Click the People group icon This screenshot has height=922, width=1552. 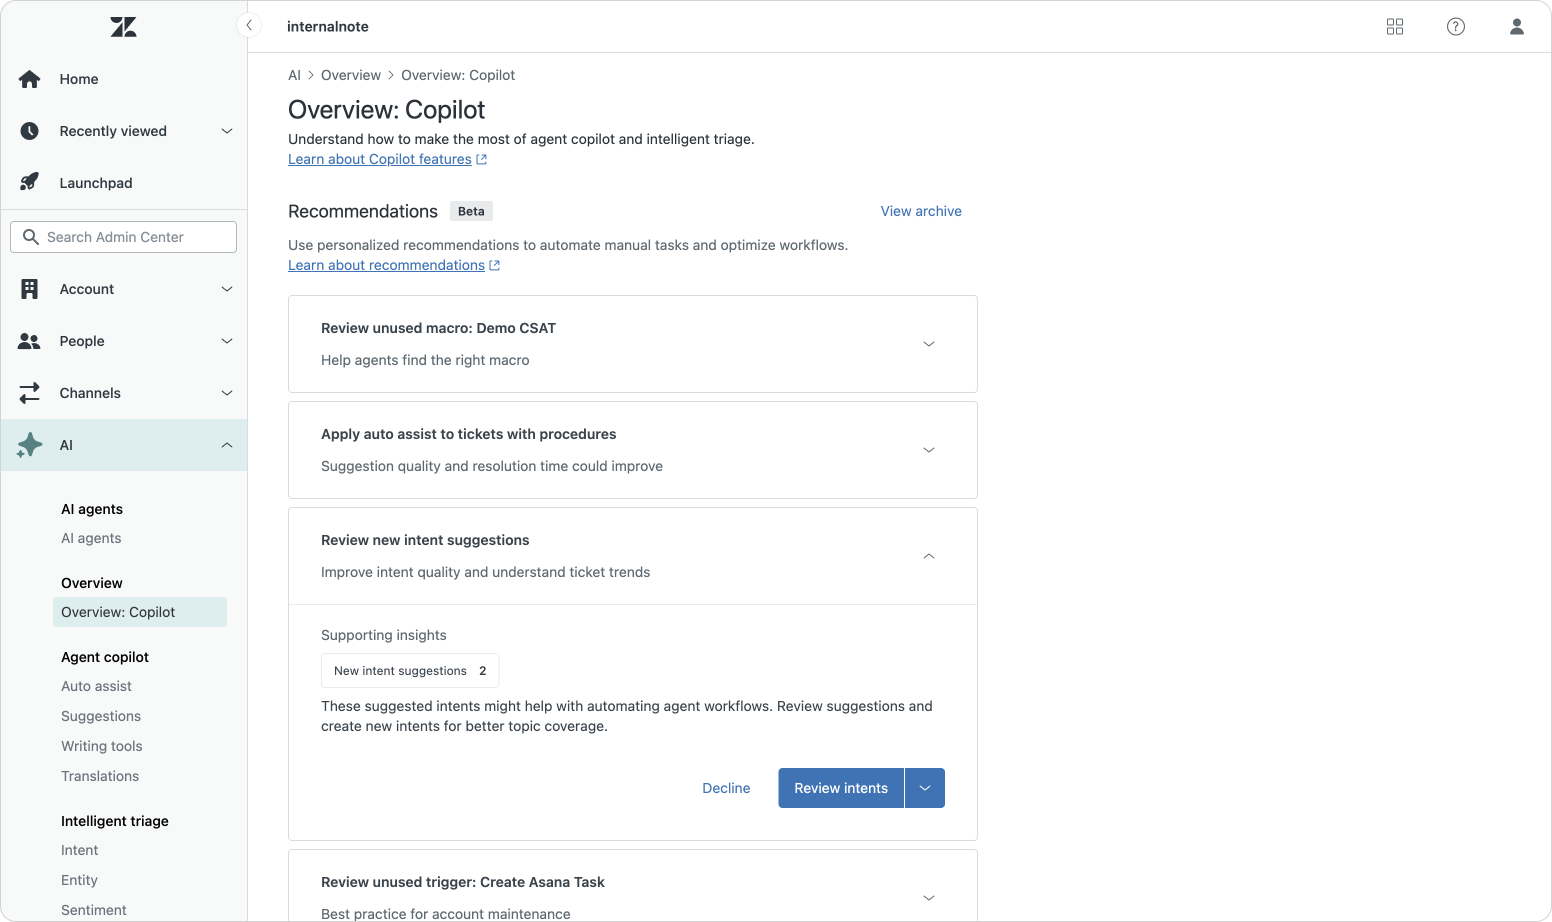click(30, 341)
